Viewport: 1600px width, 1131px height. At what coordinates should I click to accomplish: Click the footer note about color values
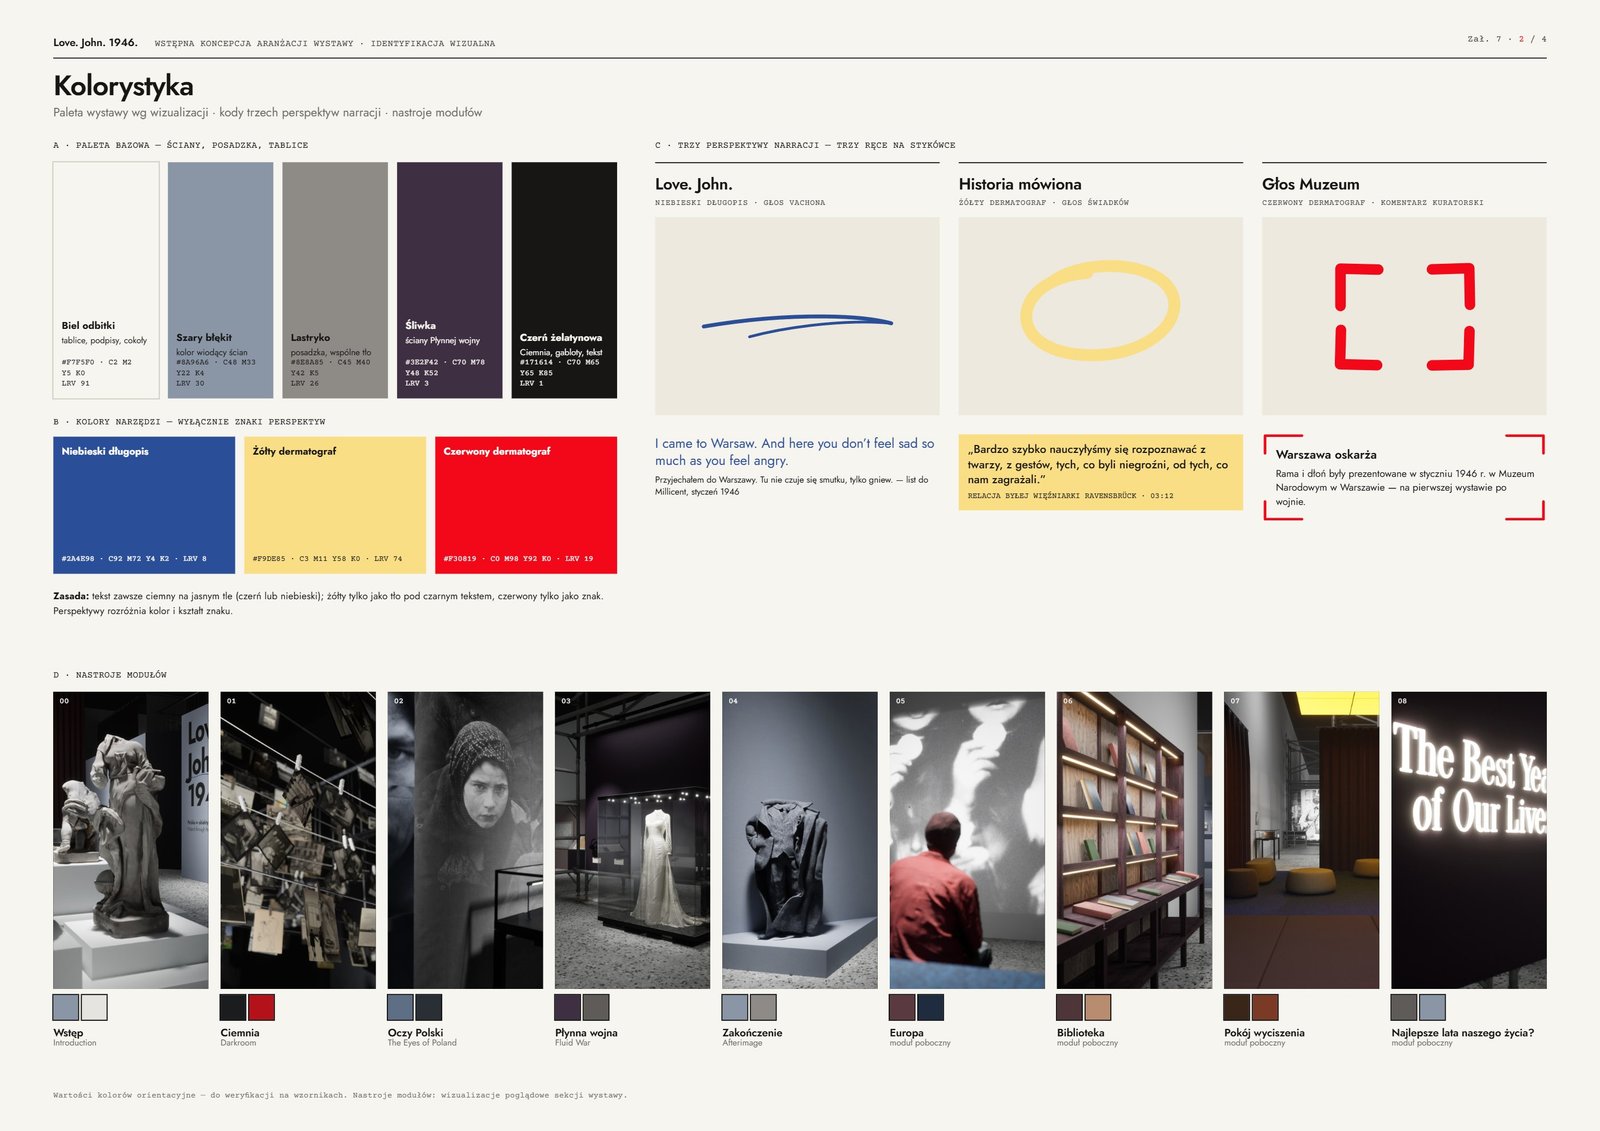pos(340,1095)
